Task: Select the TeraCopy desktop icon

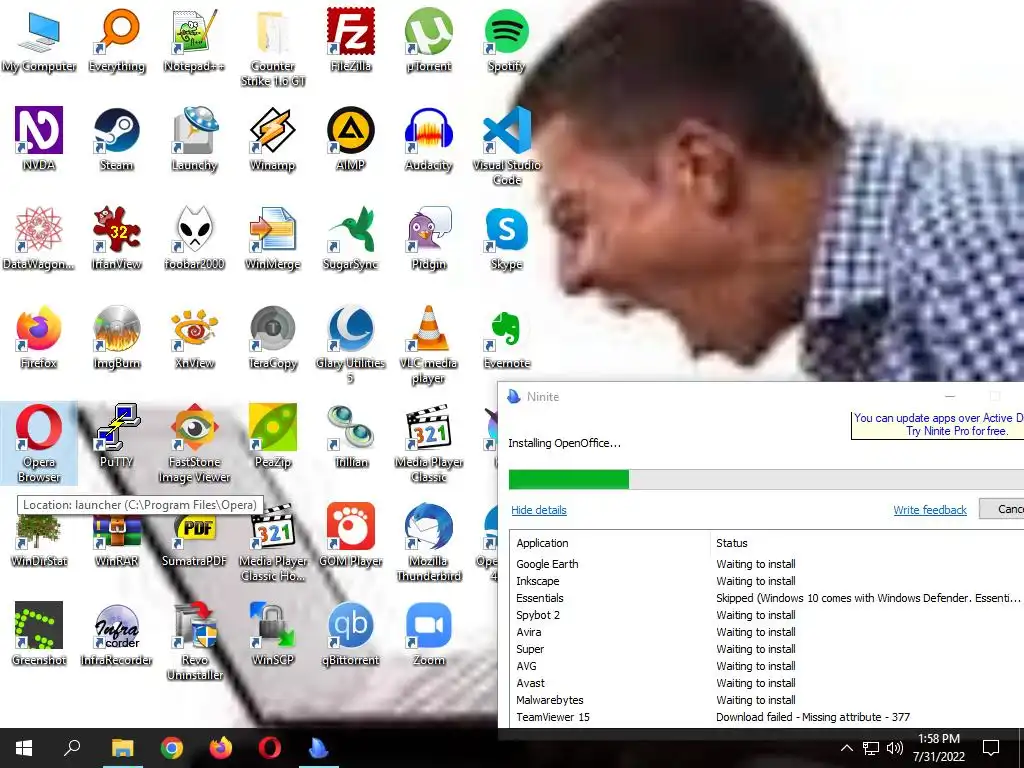Action: (x=272, y=338)
